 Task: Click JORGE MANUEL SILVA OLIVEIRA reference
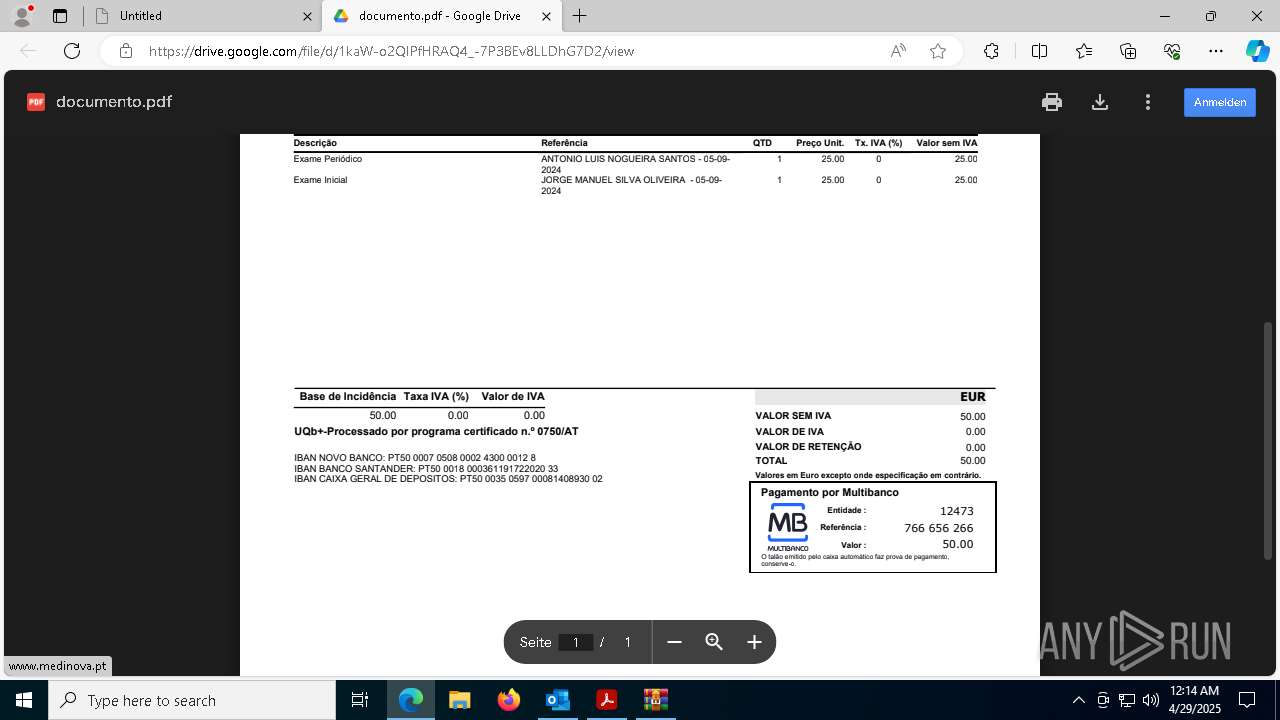pos(631,185)
